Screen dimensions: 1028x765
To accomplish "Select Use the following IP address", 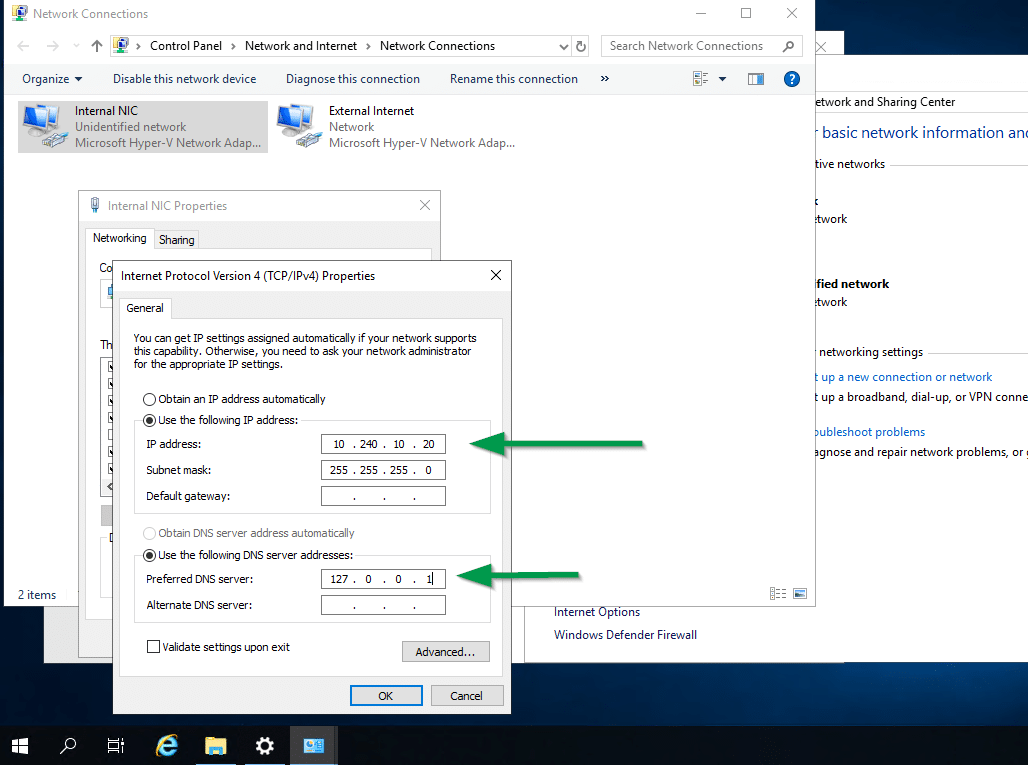I will click(x=150, y=420).
